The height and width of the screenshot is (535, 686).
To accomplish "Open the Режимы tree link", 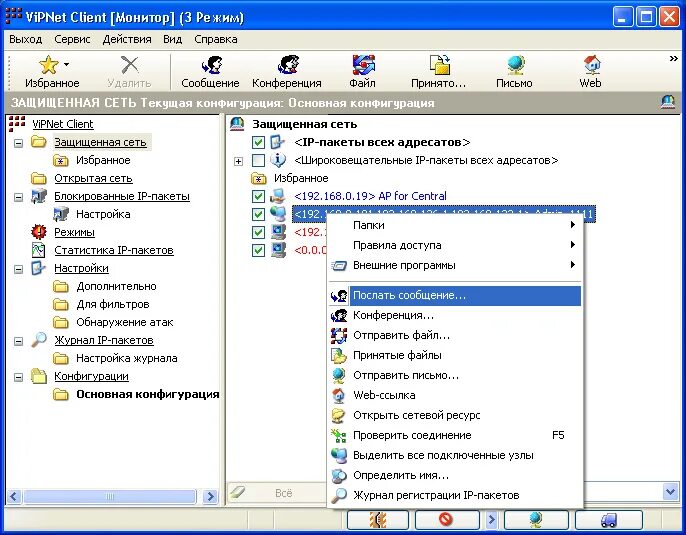I will pos(74,232).
